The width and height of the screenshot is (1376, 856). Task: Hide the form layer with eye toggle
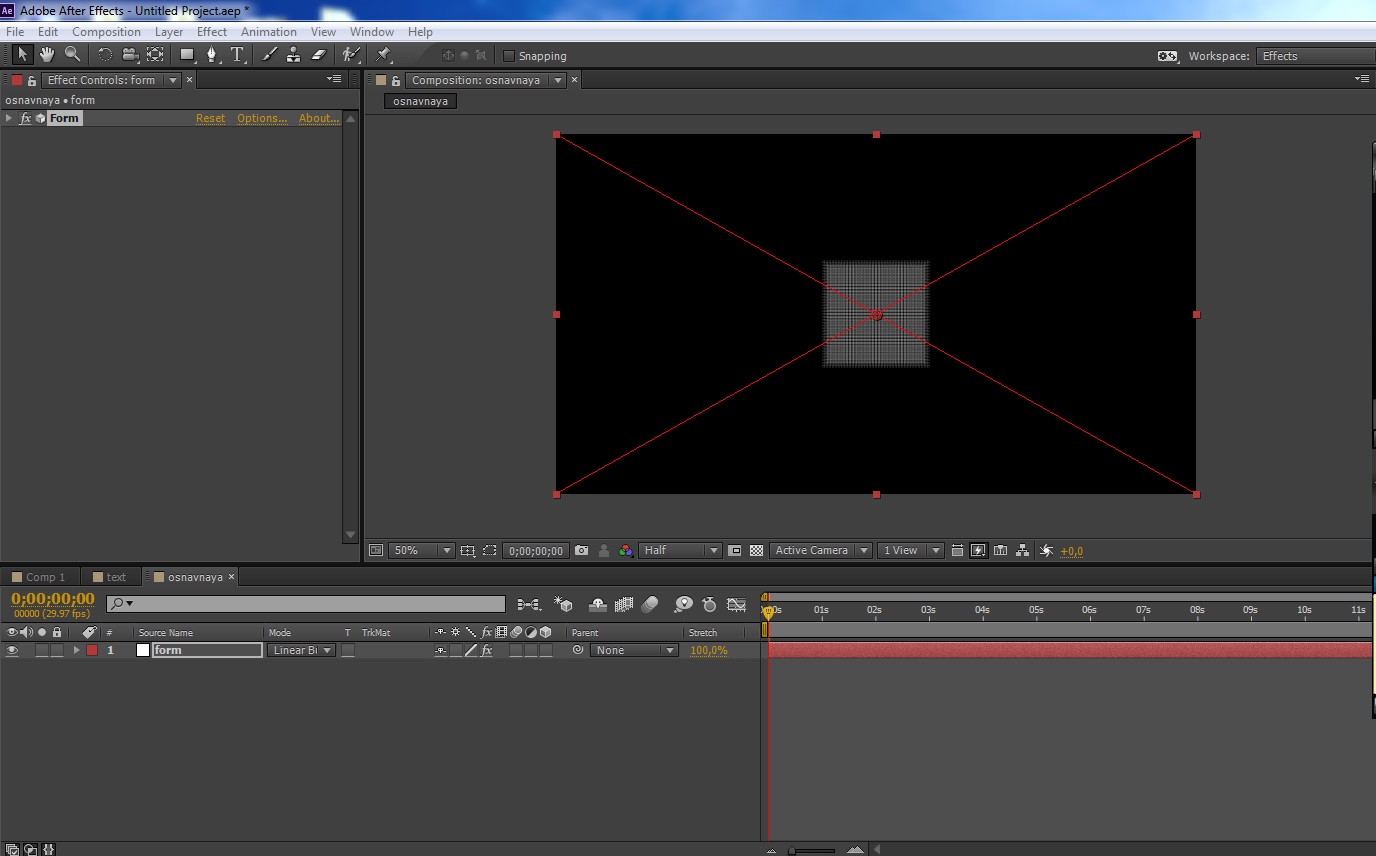coord(12,650)
